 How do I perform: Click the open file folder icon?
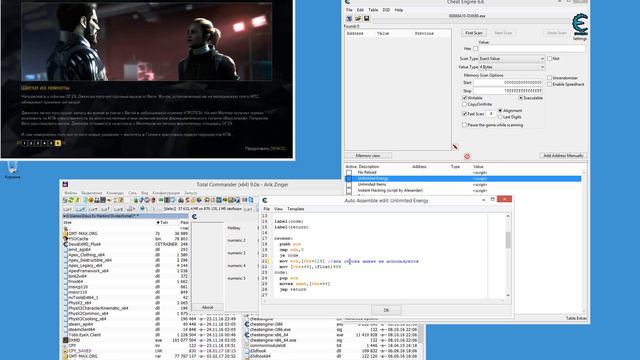click(x=358, y=18)
